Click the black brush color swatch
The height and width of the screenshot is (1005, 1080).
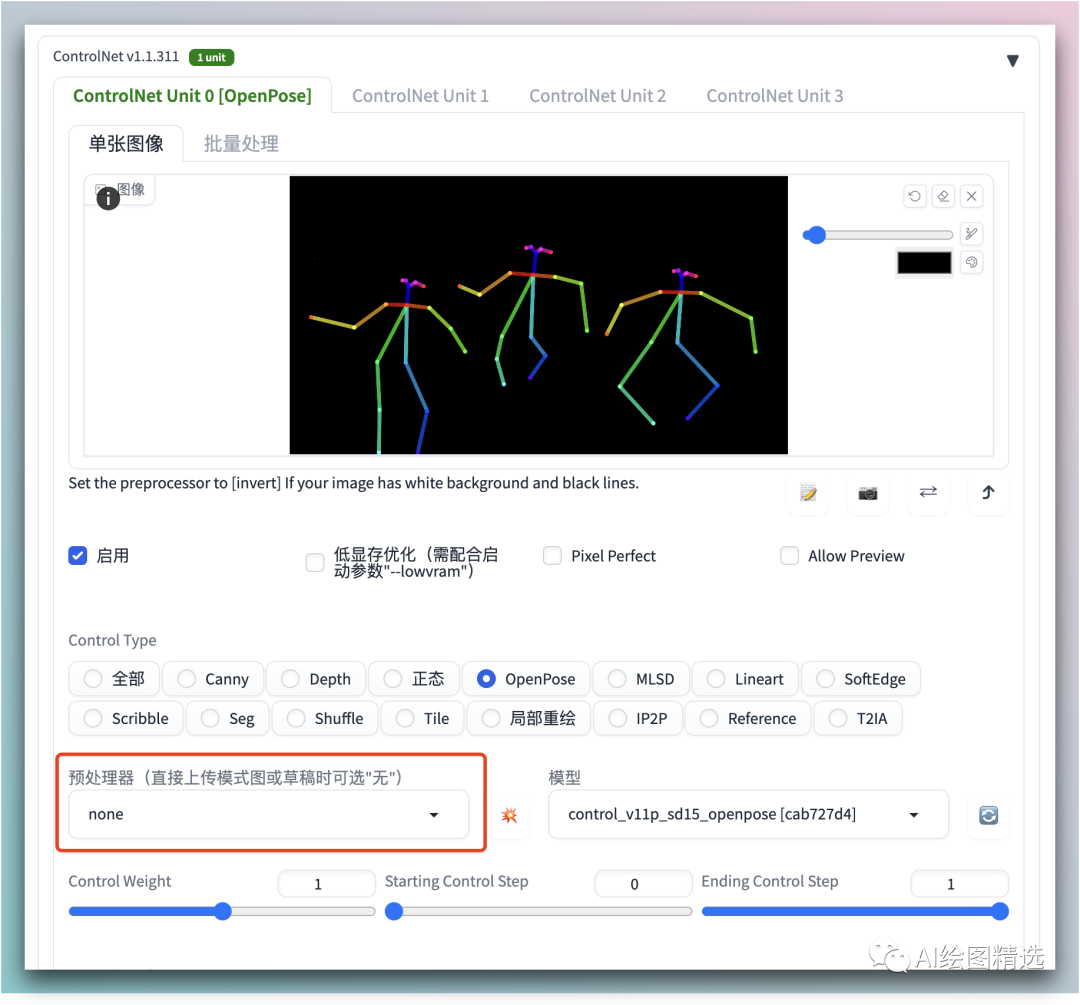[924, 262]
